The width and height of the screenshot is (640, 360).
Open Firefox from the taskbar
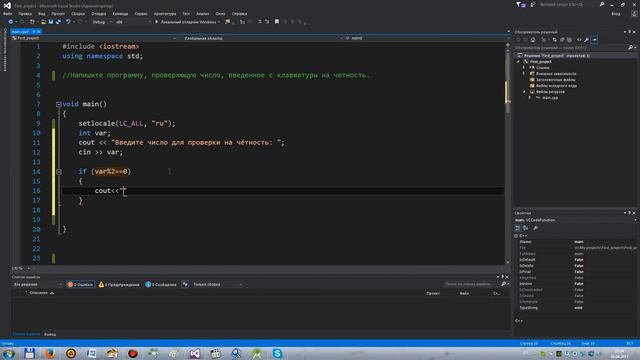pos(50,353)
